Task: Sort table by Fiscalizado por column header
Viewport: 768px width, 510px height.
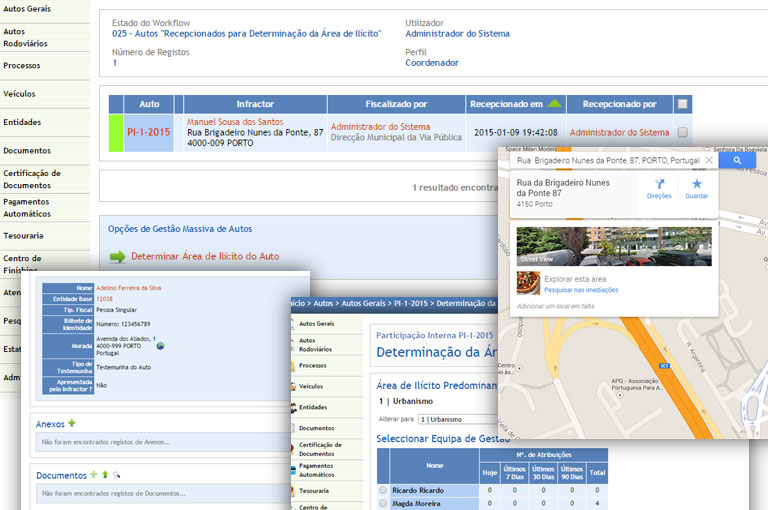Action: (396, 104)
